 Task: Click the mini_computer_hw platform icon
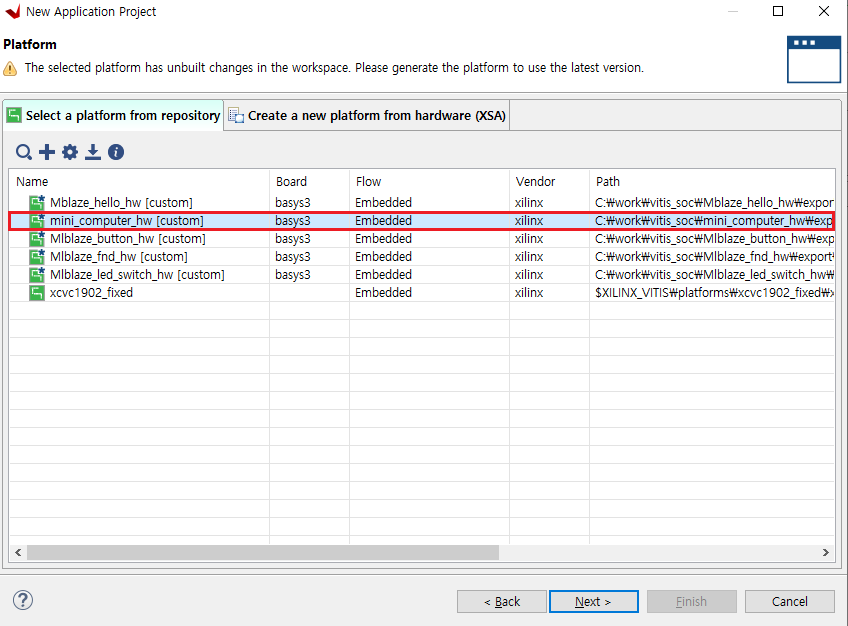click(37, 221)
